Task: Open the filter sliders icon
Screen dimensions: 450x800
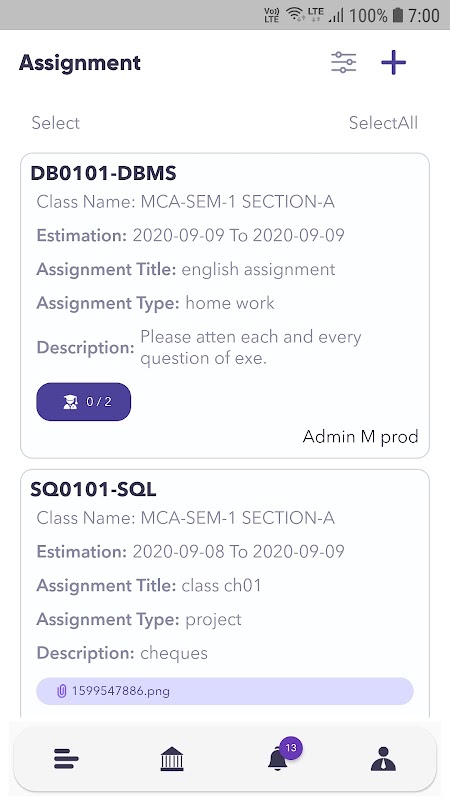Action: coord(343,62)
